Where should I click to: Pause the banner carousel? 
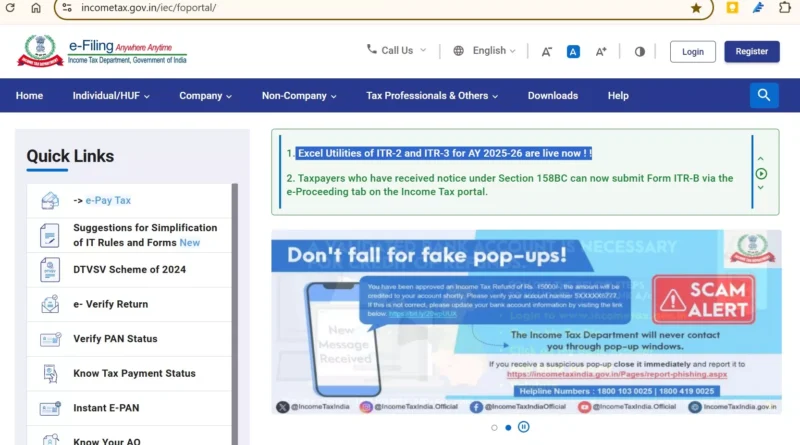(524, 427)
